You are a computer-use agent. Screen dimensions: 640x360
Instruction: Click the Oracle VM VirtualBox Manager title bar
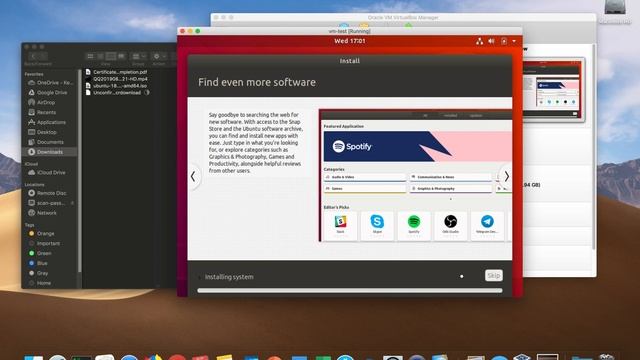(x=403, y=18)
